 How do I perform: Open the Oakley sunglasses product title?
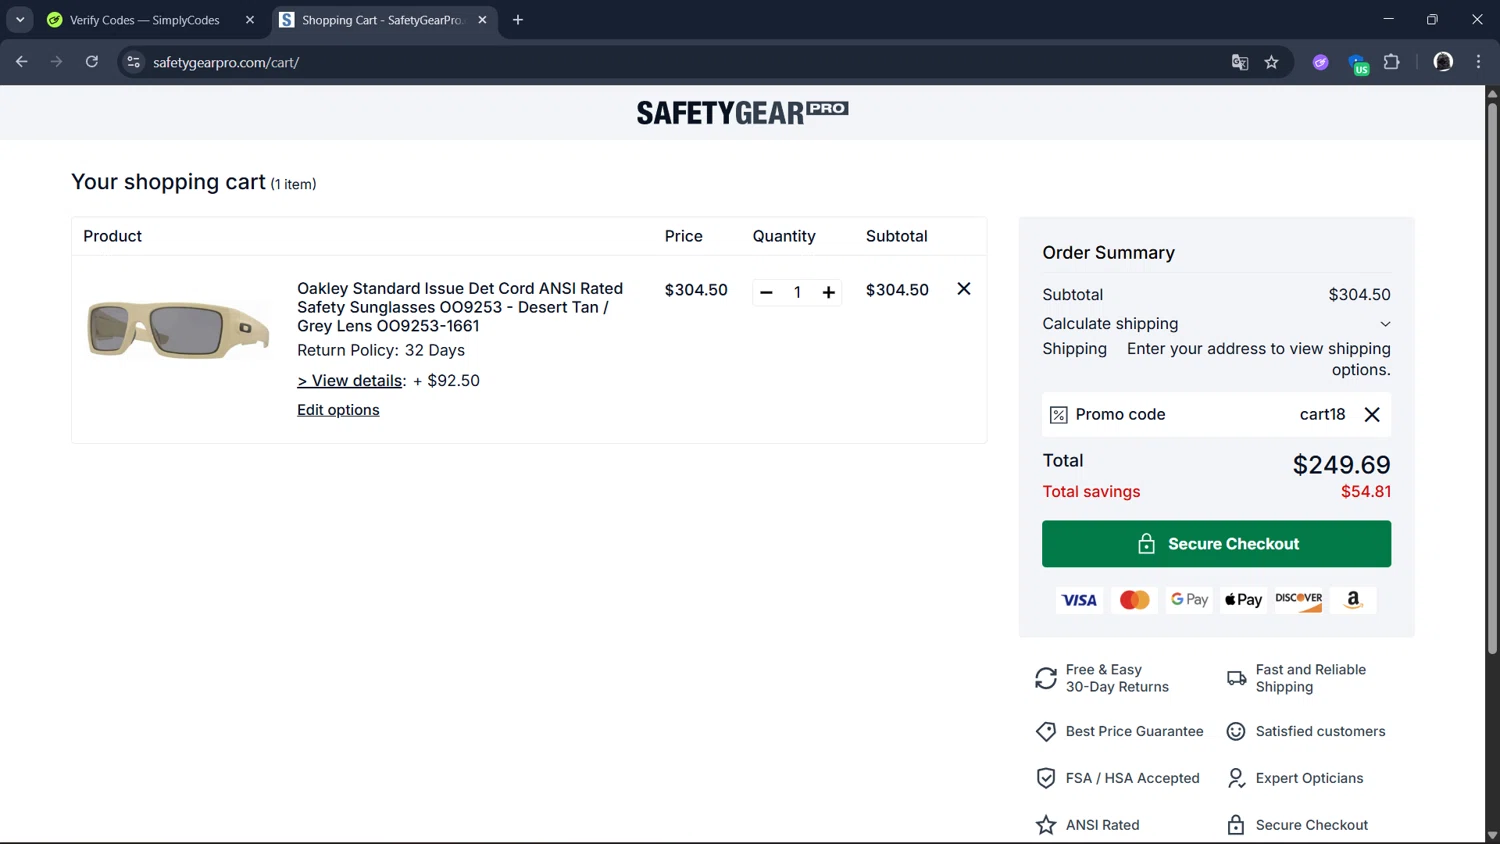[460, 307]
